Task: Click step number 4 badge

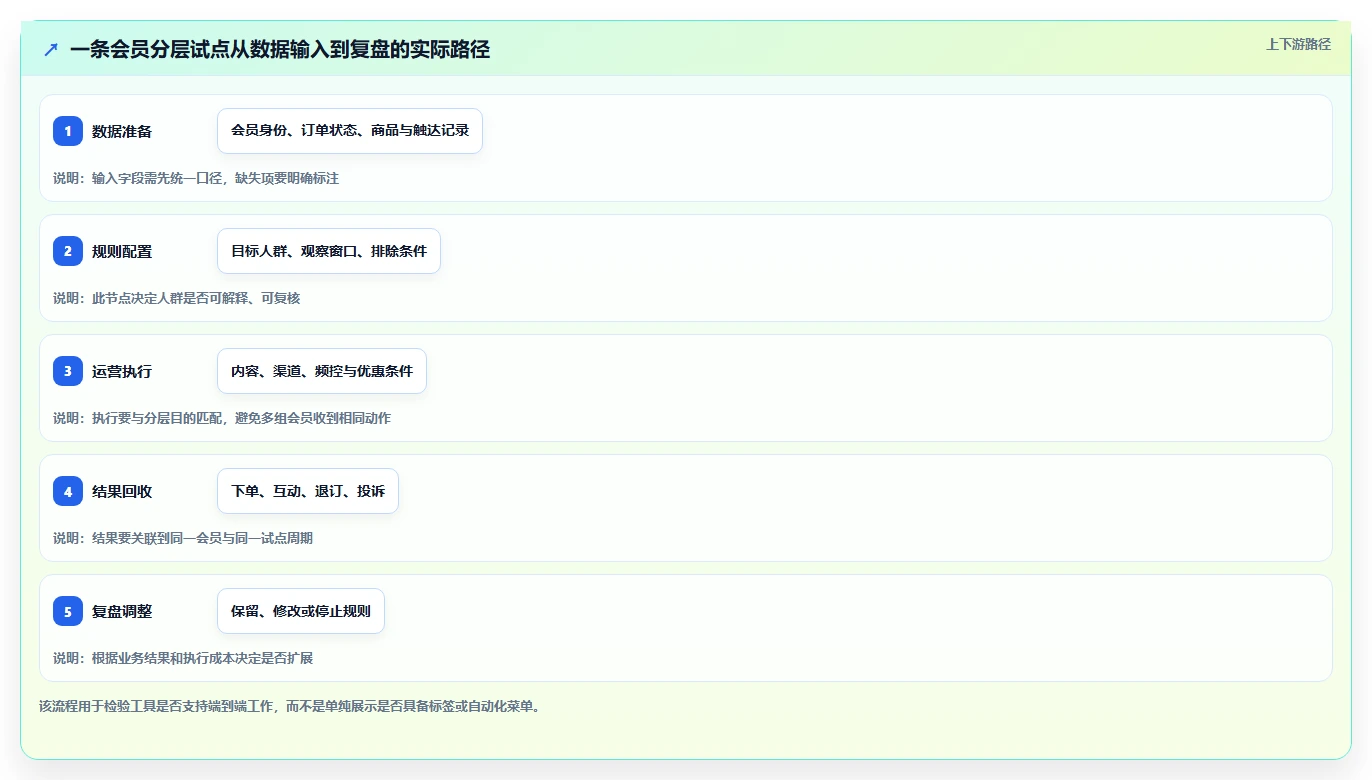Action: click(x=68, y=491)
